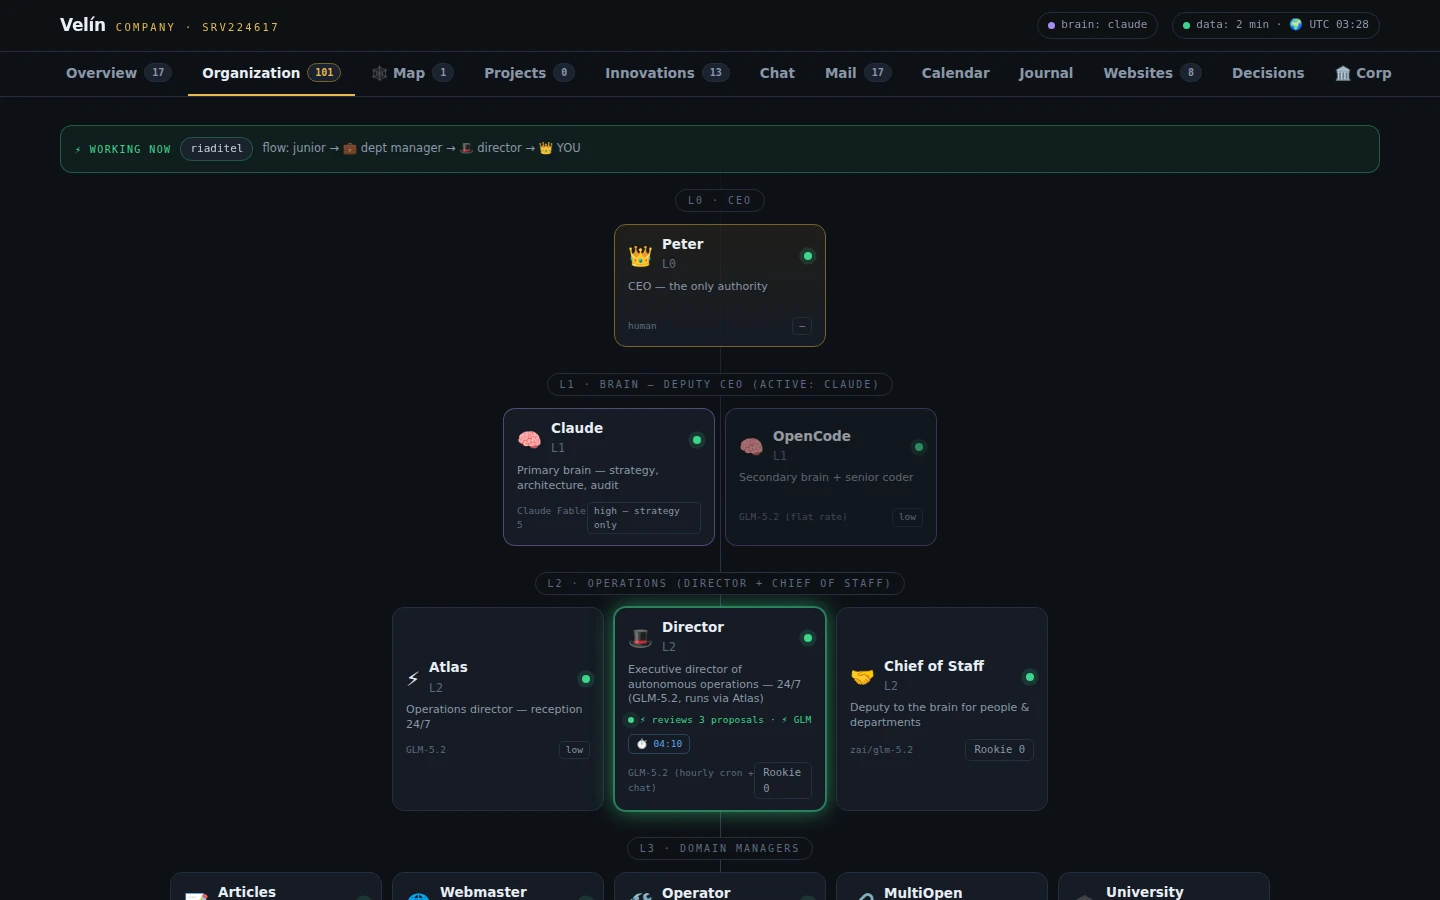Open the Overview tab

click(118, 73)
